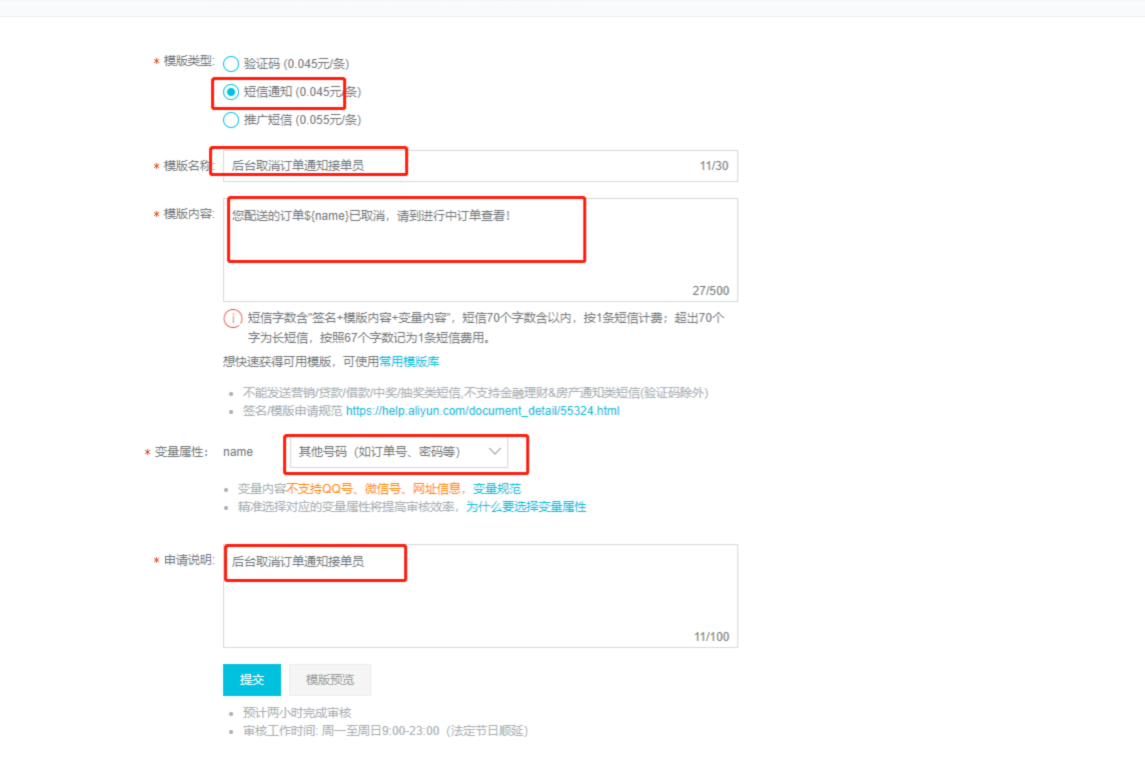Screen dimensions: 1145x764
Task: Click inside the 申请说明 text area
Action: tap(480, 595)
